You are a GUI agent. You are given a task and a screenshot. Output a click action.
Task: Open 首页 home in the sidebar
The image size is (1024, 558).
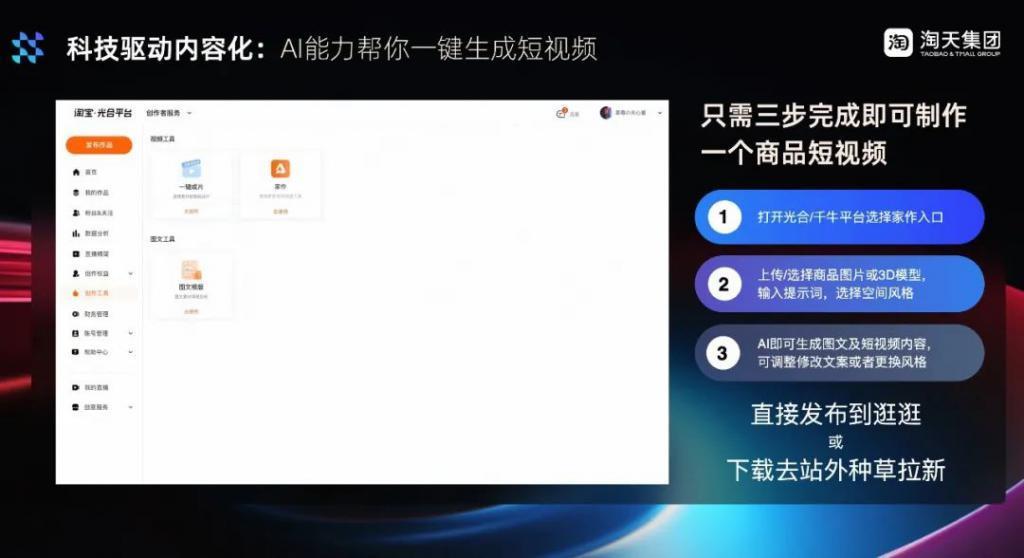click(85, 172)
